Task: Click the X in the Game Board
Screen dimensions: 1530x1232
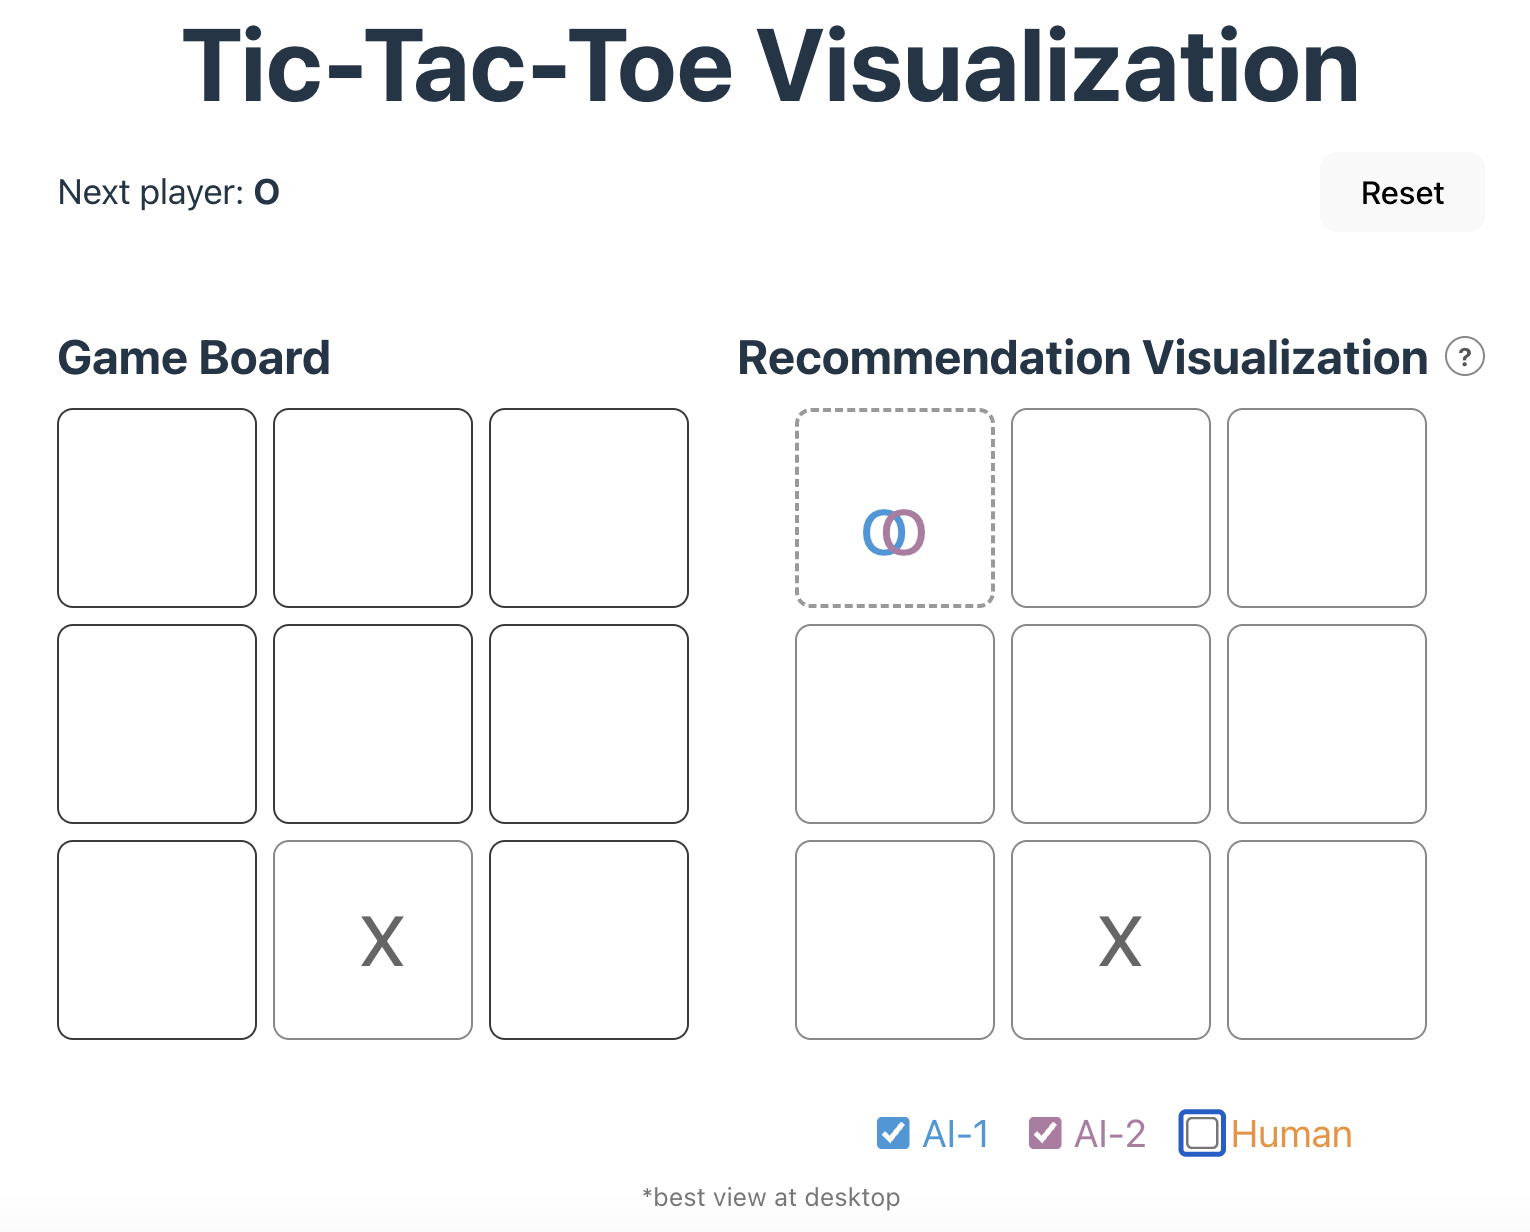Action: [382, 941]
